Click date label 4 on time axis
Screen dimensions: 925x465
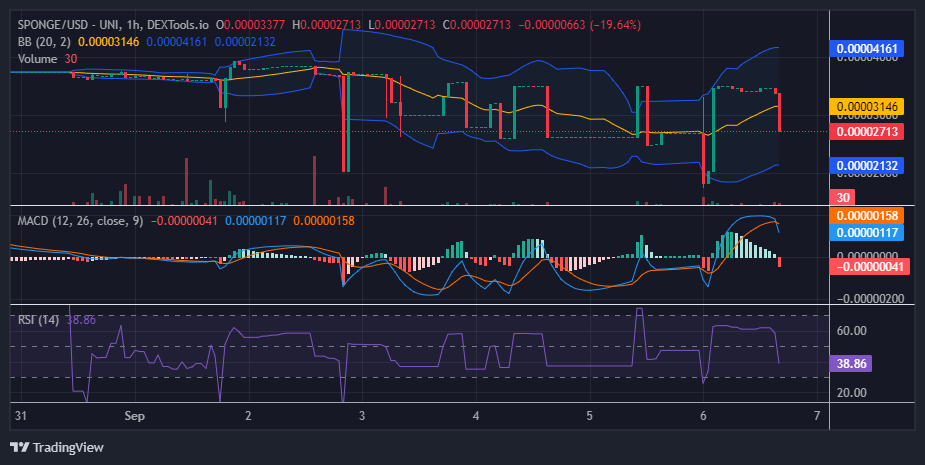click(x=476, y=415)
